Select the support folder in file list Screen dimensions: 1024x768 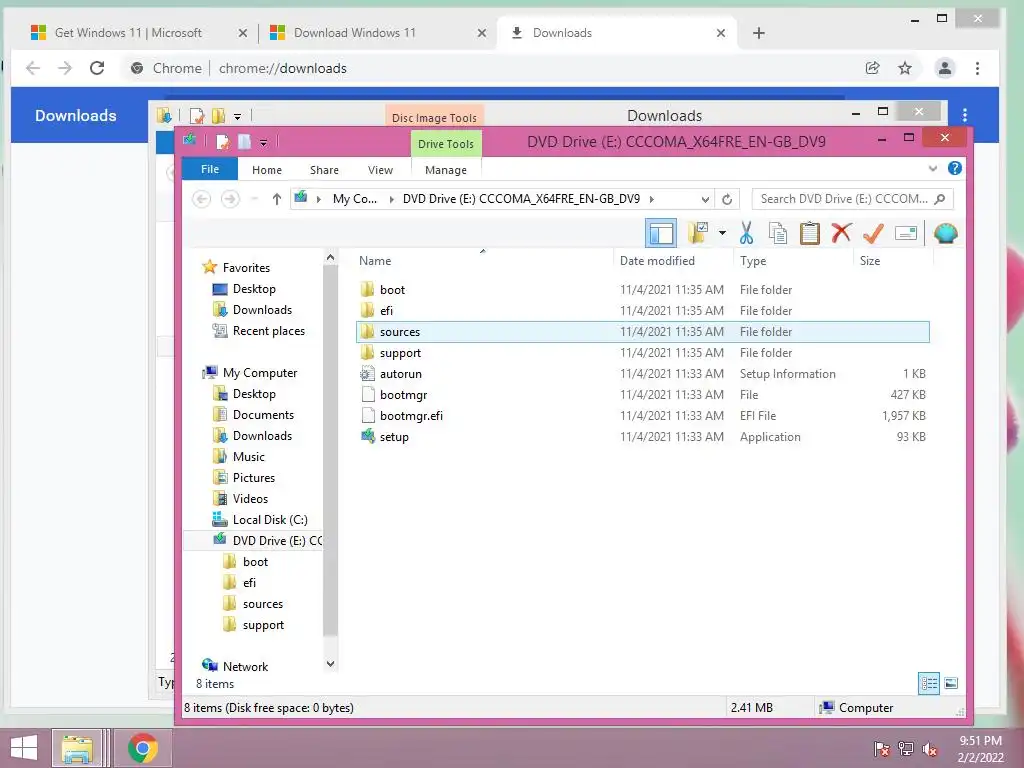click(x=400, y=353)
